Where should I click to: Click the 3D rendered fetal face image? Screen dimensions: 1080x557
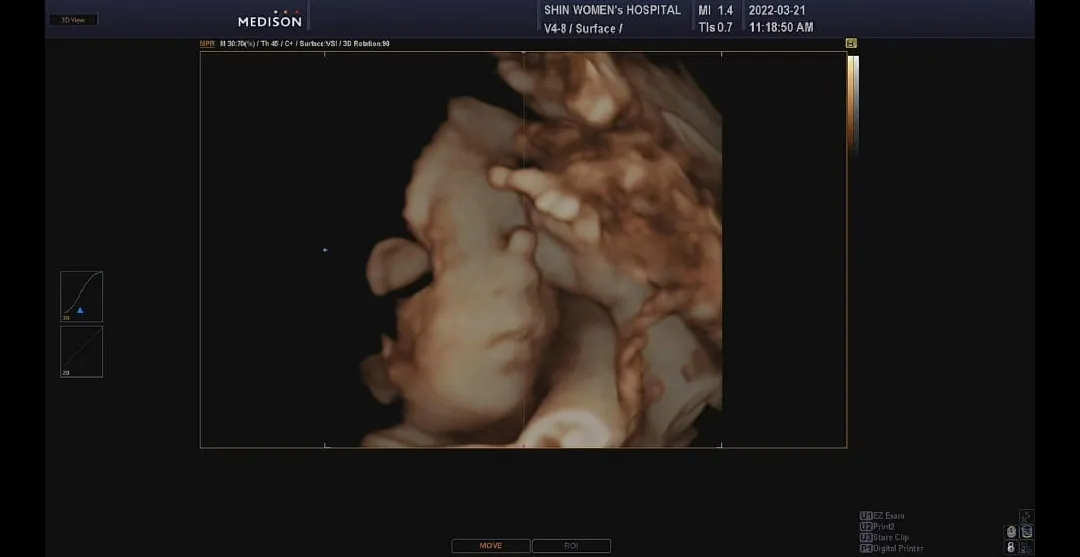tap(541, 249)
